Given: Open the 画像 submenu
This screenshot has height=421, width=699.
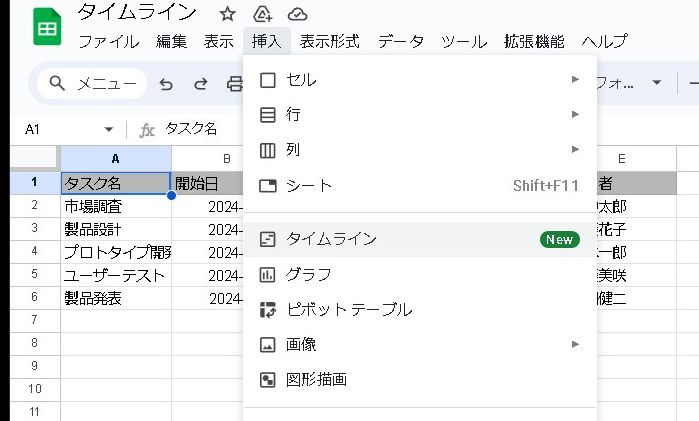Looking at the screenshot, I should pos(420,344).
